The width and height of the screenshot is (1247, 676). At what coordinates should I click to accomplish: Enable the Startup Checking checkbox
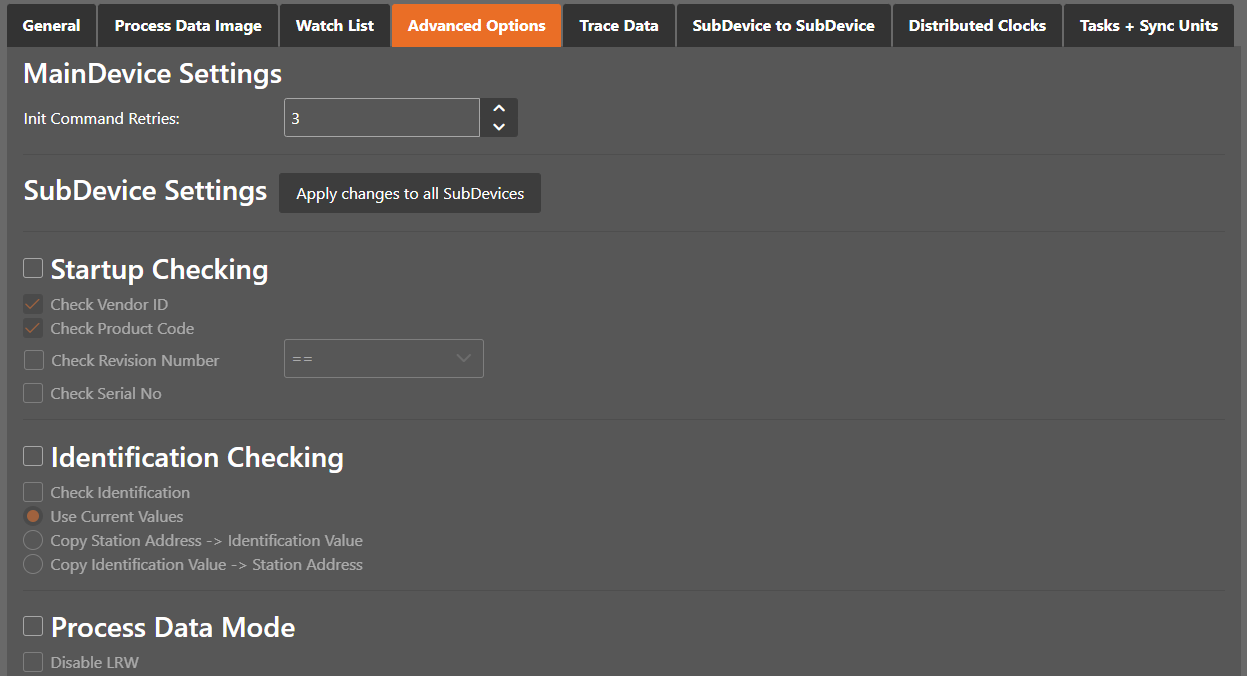(x=33, y=268)
